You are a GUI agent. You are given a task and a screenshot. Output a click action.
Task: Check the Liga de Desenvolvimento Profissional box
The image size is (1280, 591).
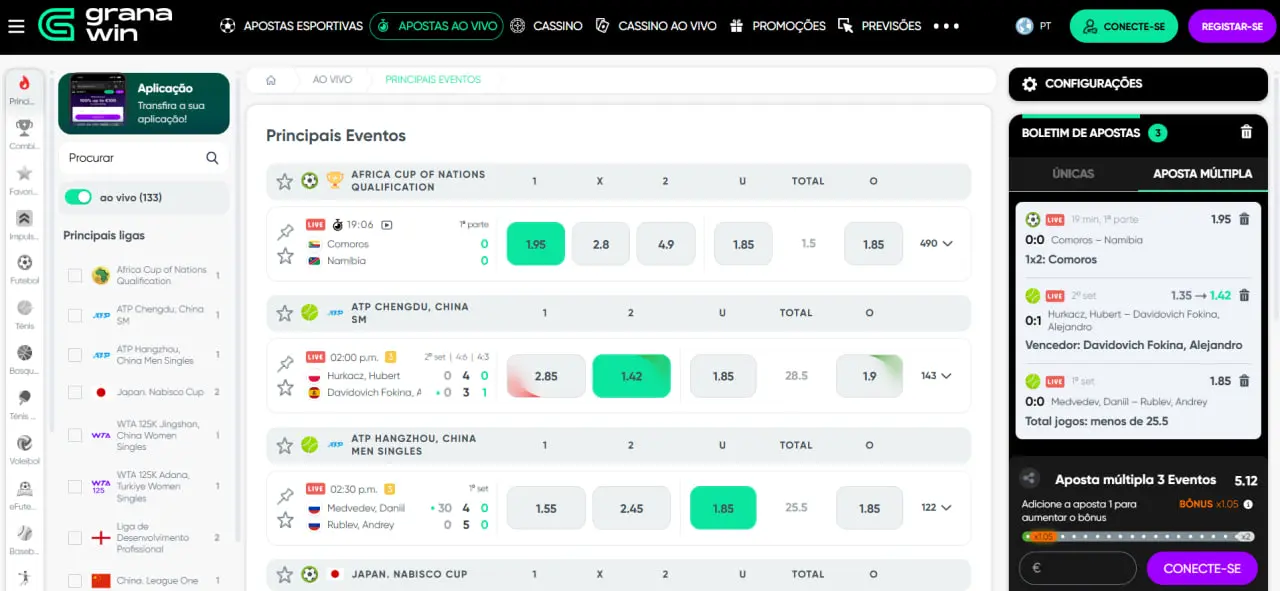coord(75,538)
